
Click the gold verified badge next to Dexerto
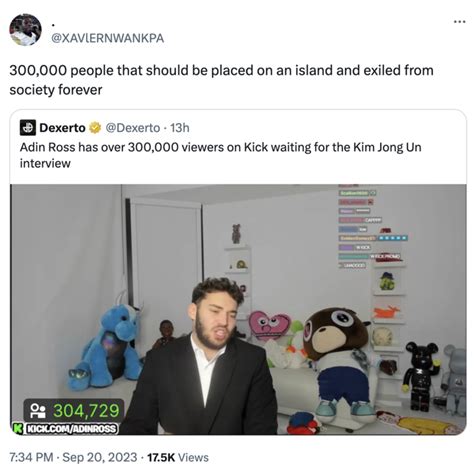tap(95, 128)
